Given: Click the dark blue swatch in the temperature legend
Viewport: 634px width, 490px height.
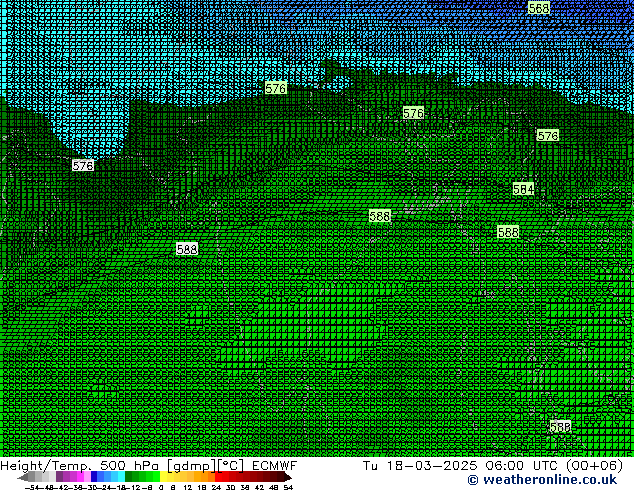Looking at the screenshot, I should pos(94,476).
